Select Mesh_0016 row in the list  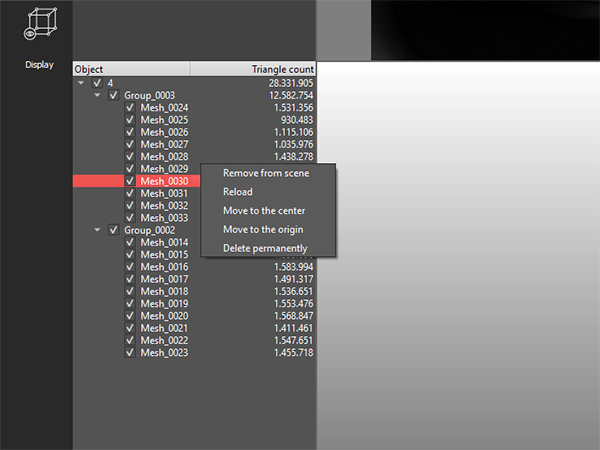click(164, 267)
